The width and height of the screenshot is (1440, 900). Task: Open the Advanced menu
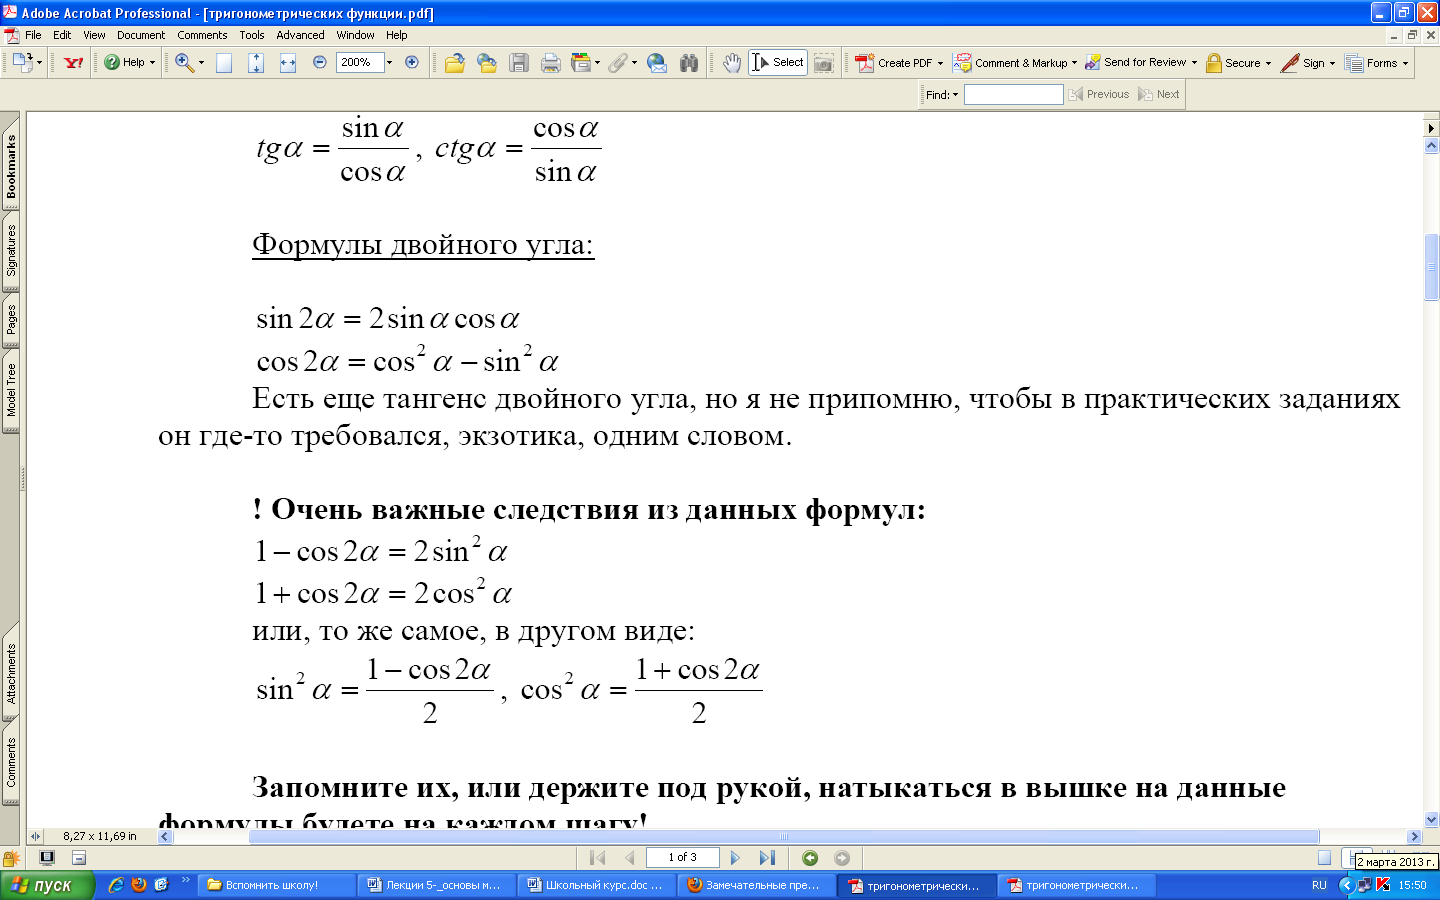(x=300, y=35)
